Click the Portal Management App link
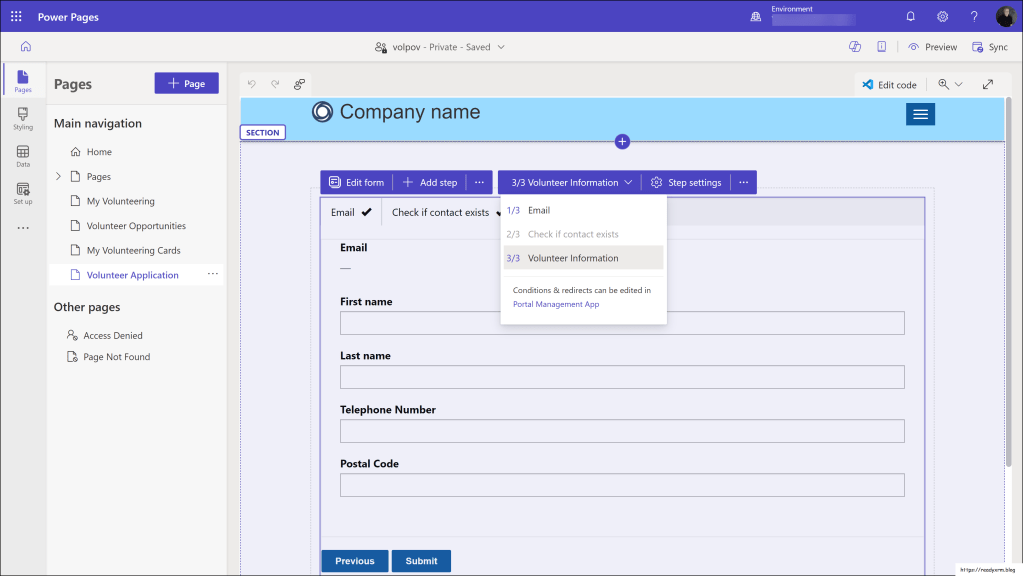This screenshot has width=1023, height=576. click(x=555, y=304)
